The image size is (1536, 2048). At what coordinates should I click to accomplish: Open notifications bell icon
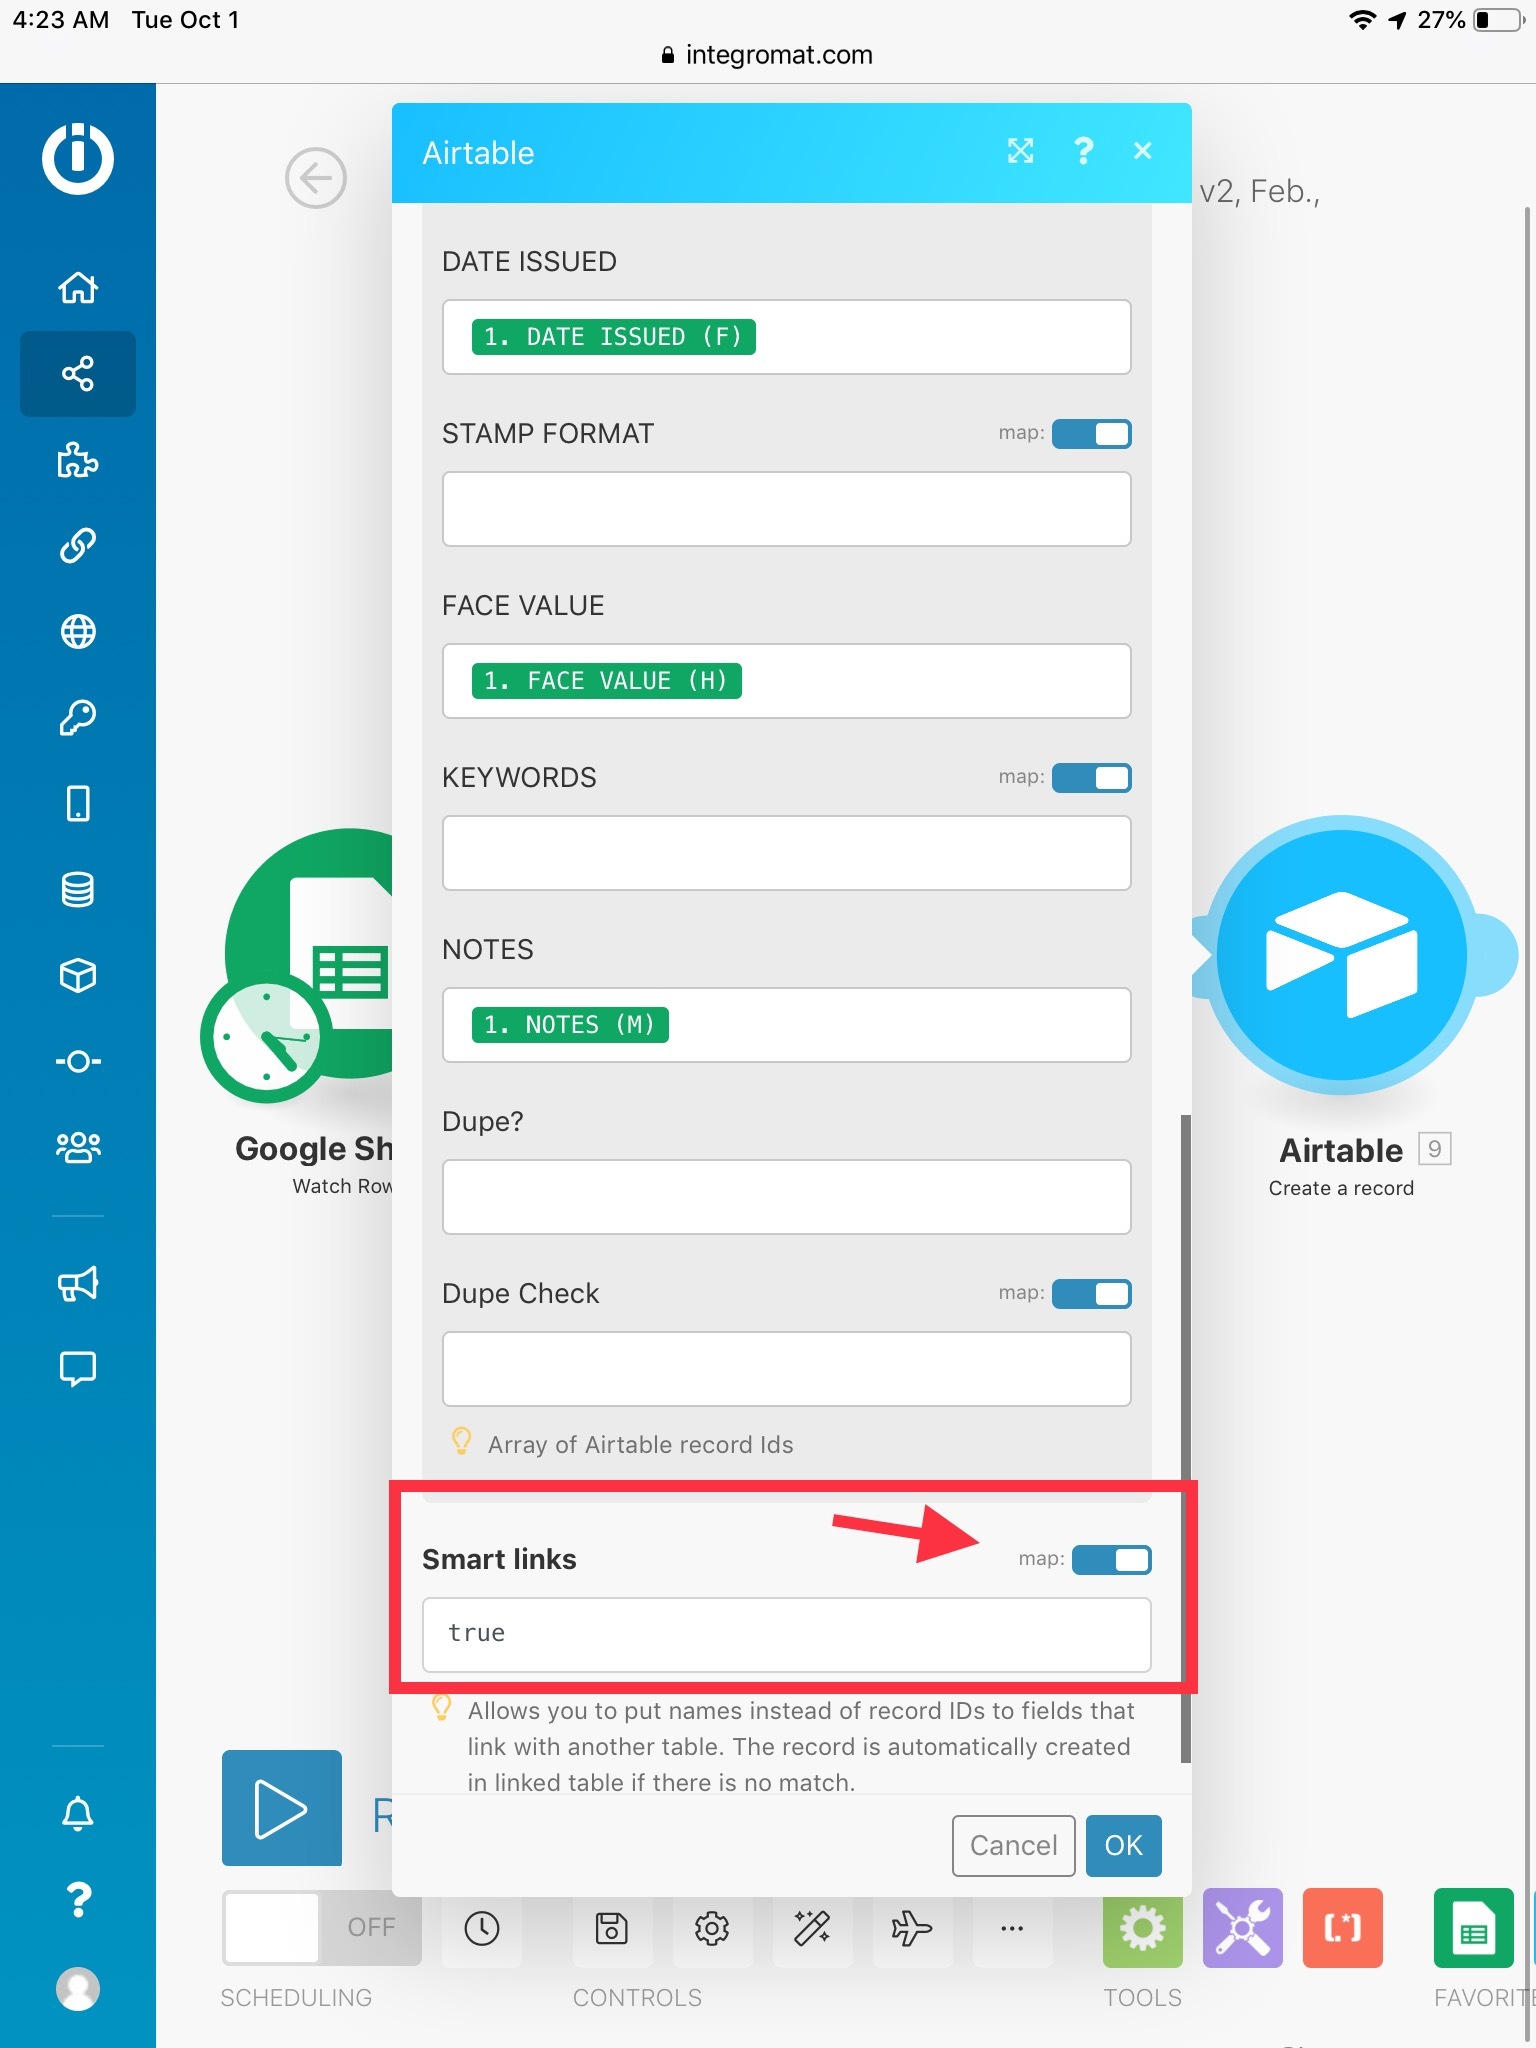click(x=78, y=1813)
